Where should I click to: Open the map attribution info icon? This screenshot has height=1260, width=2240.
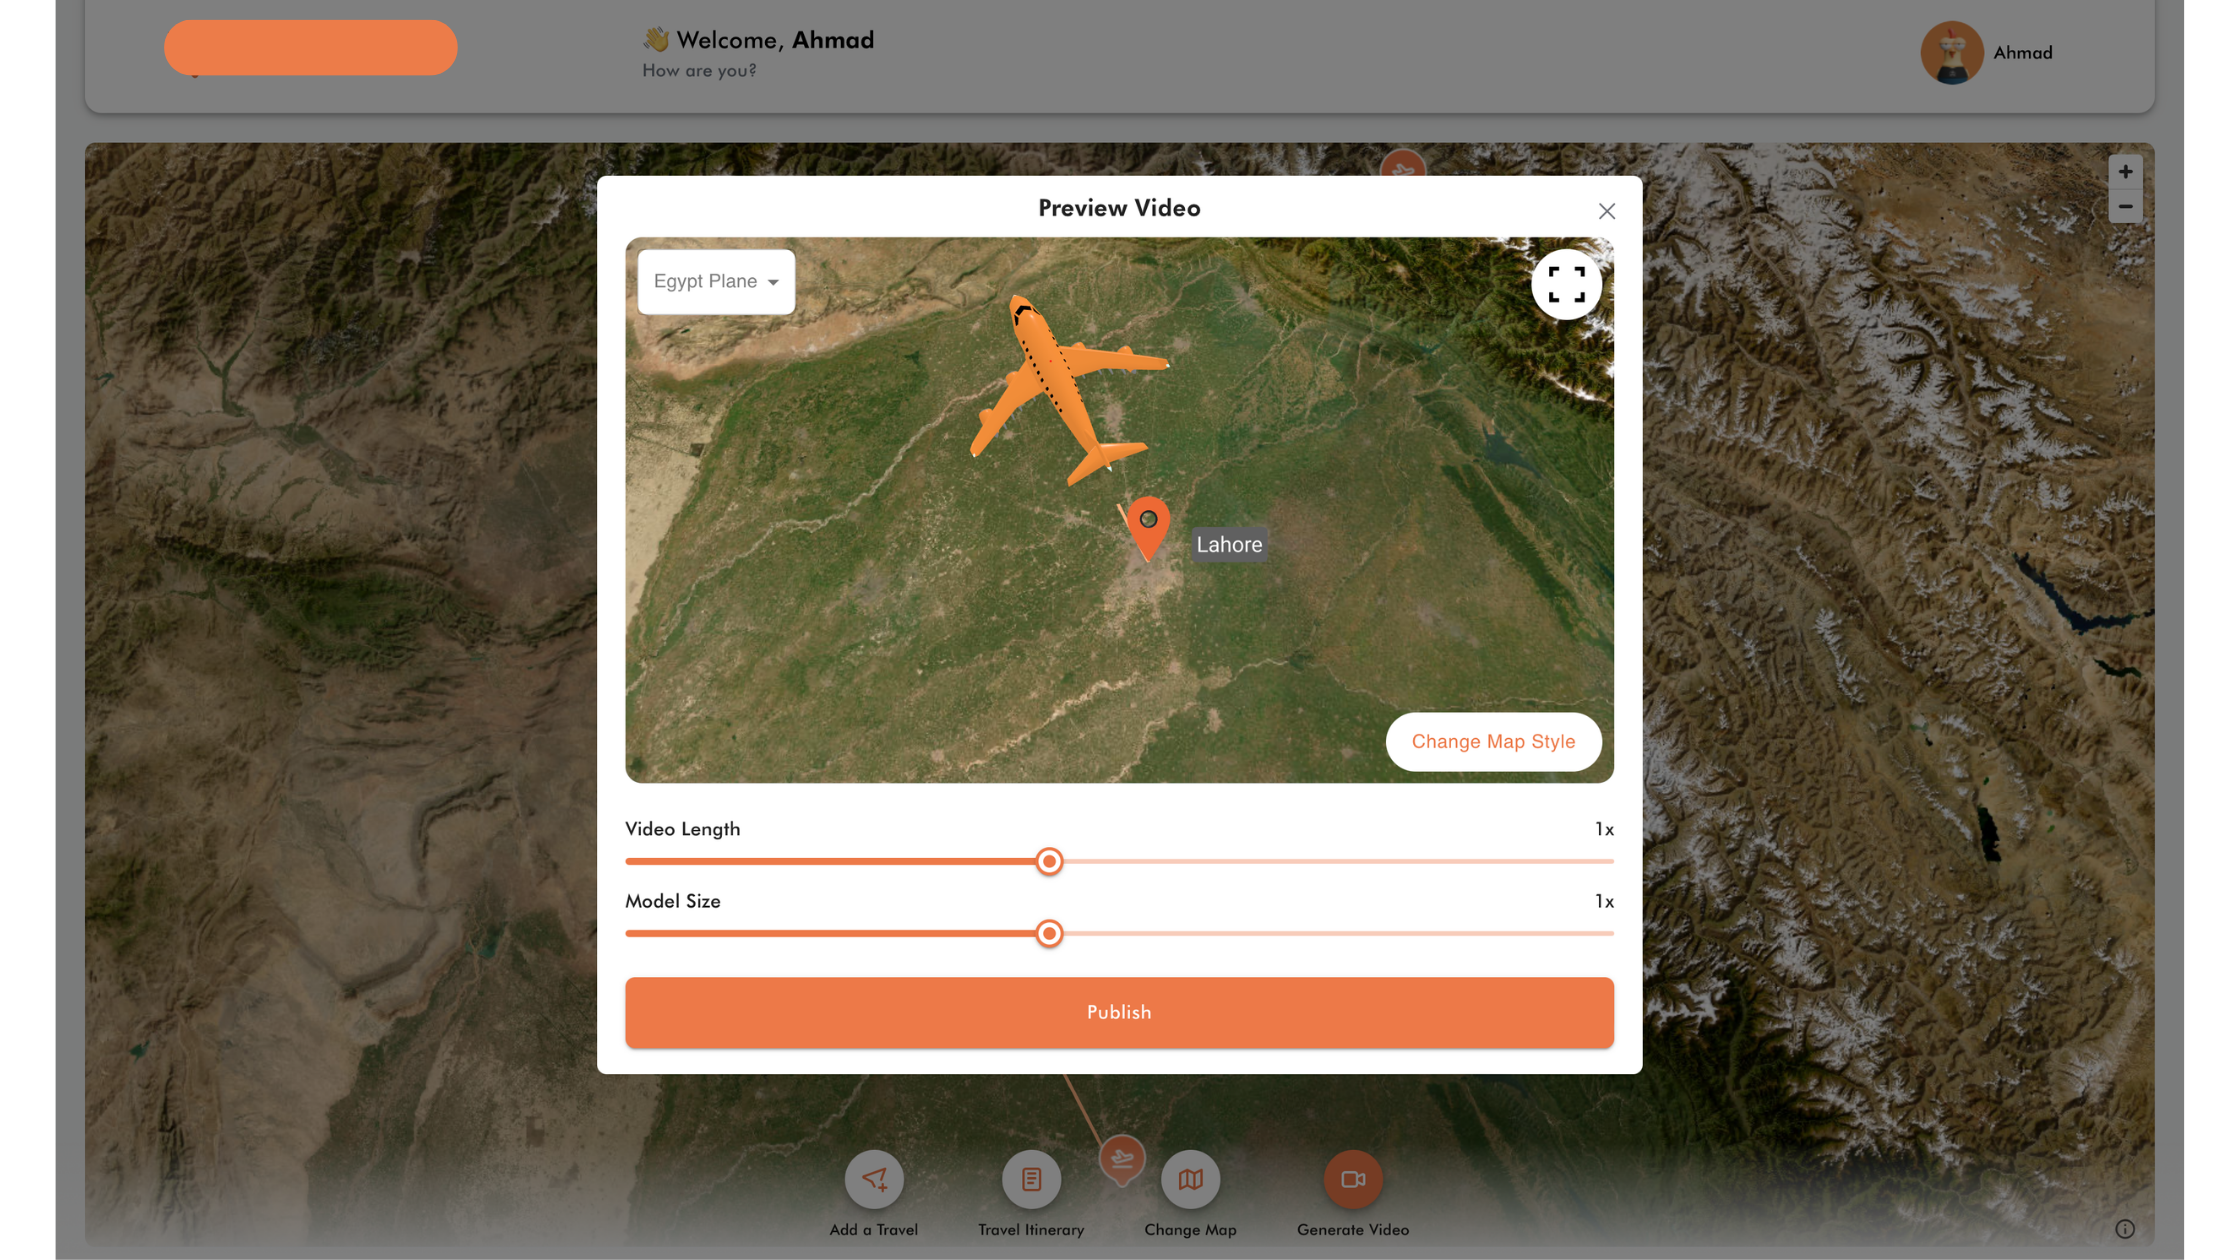pos(2125,1229)
